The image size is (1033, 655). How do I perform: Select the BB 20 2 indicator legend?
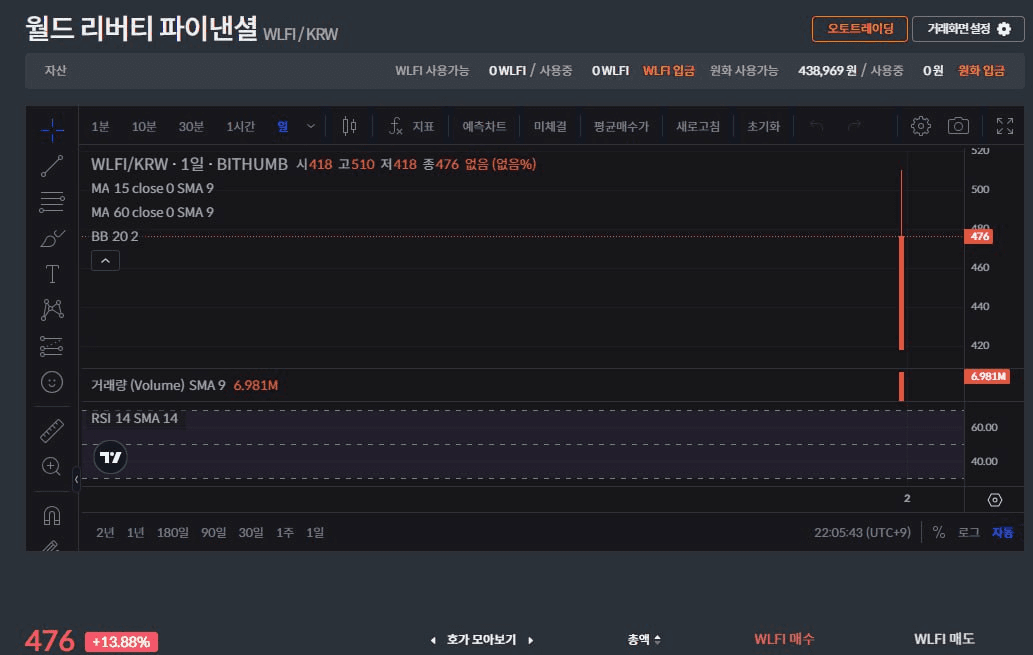tap(115, 236)
